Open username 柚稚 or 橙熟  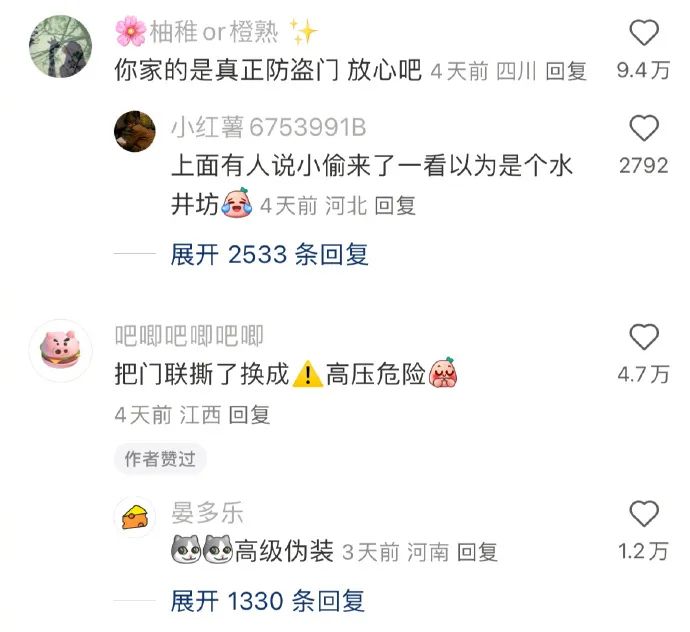[x=216, y=32]
